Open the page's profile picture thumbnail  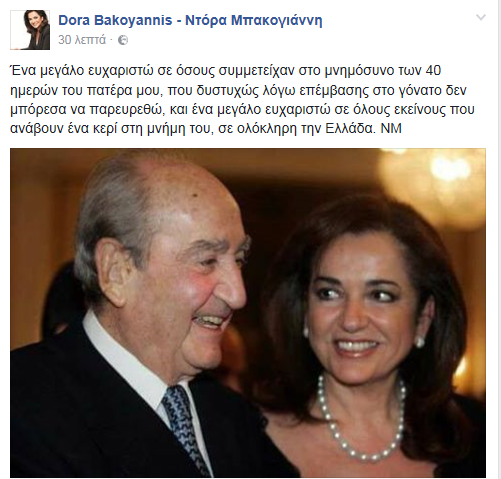pos(30,30)
